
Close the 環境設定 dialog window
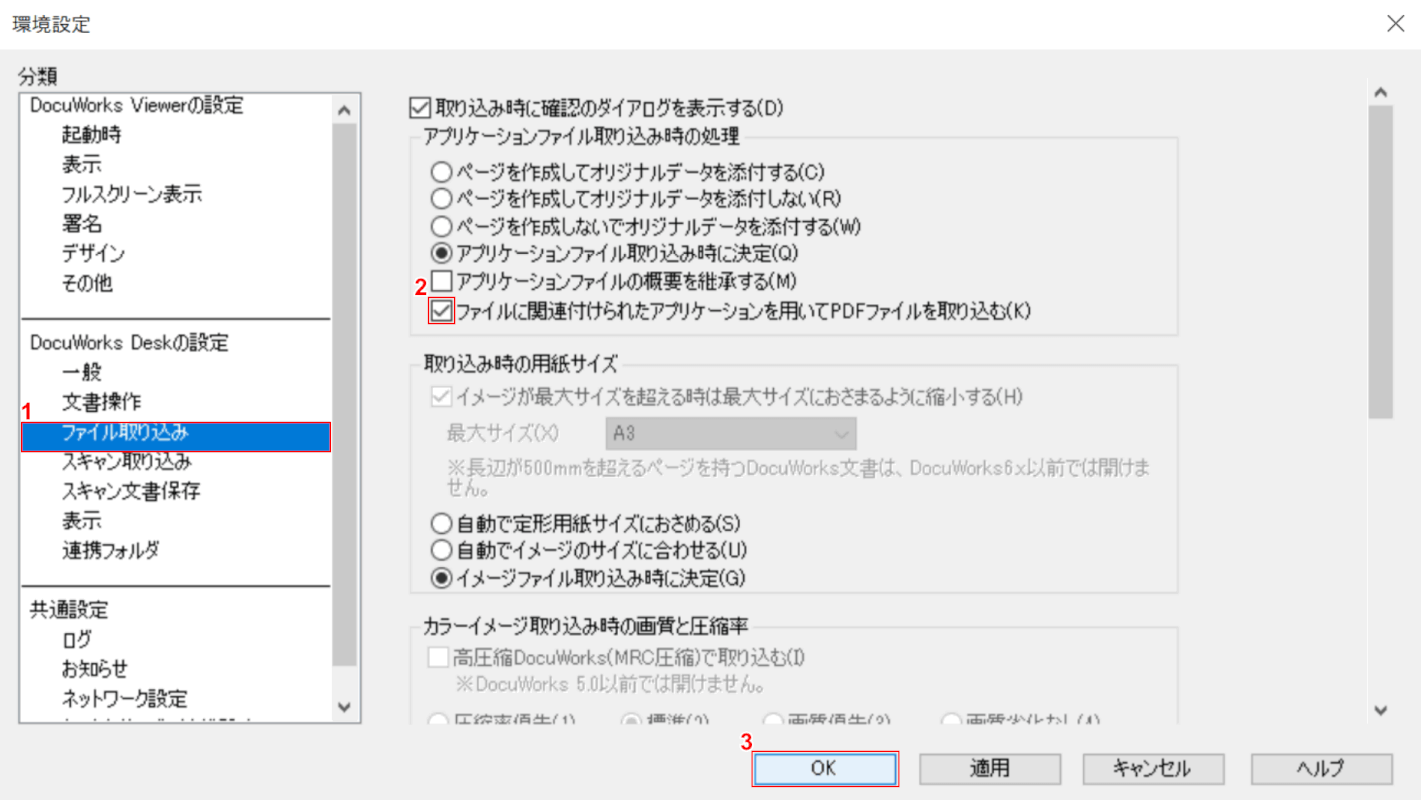pos(1395,24)
